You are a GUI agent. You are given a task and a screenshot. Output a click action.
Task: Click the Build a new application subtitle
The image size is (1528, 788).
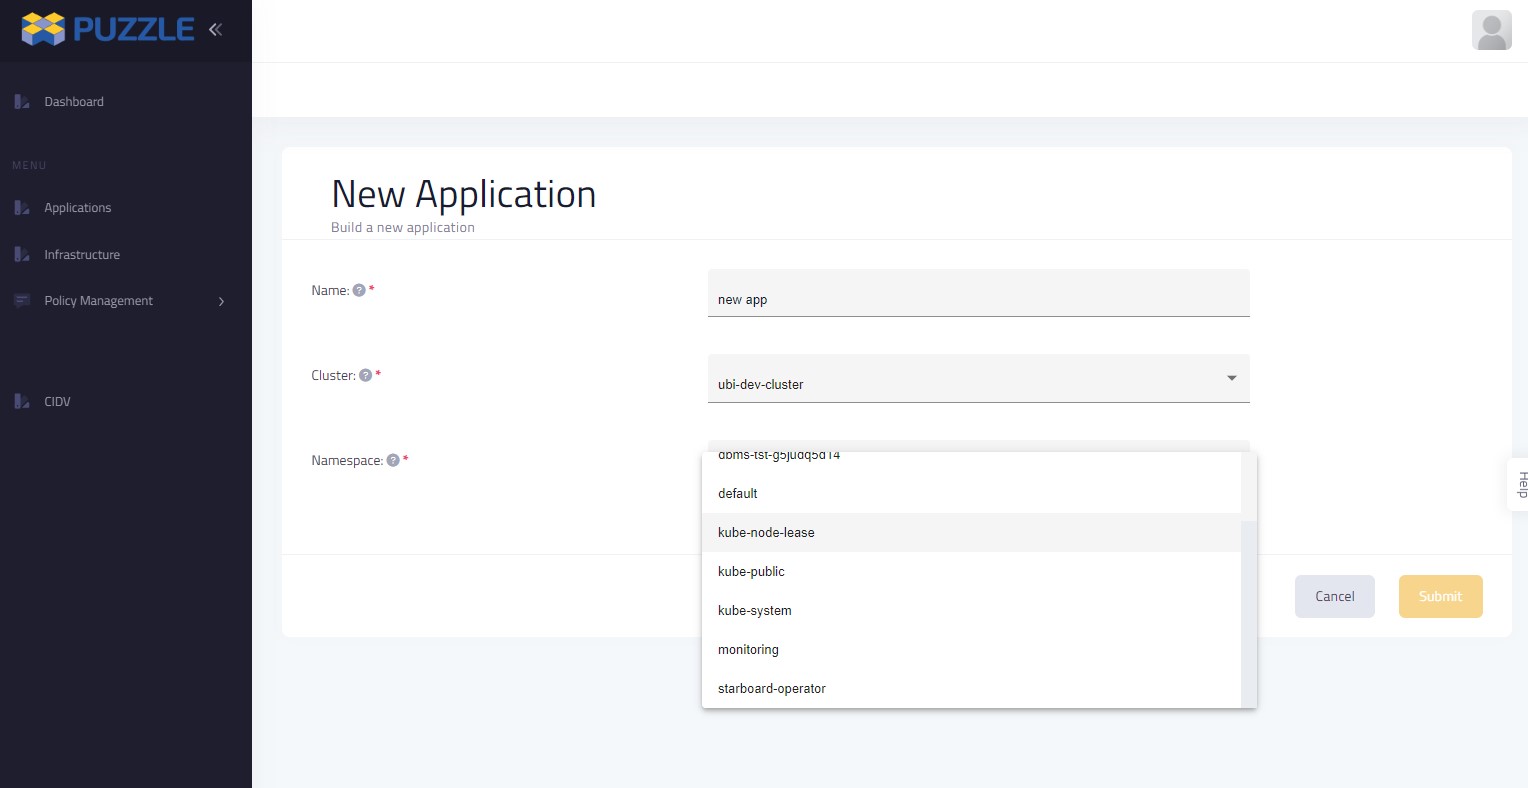pyautogui.click(x=403, y=228)
